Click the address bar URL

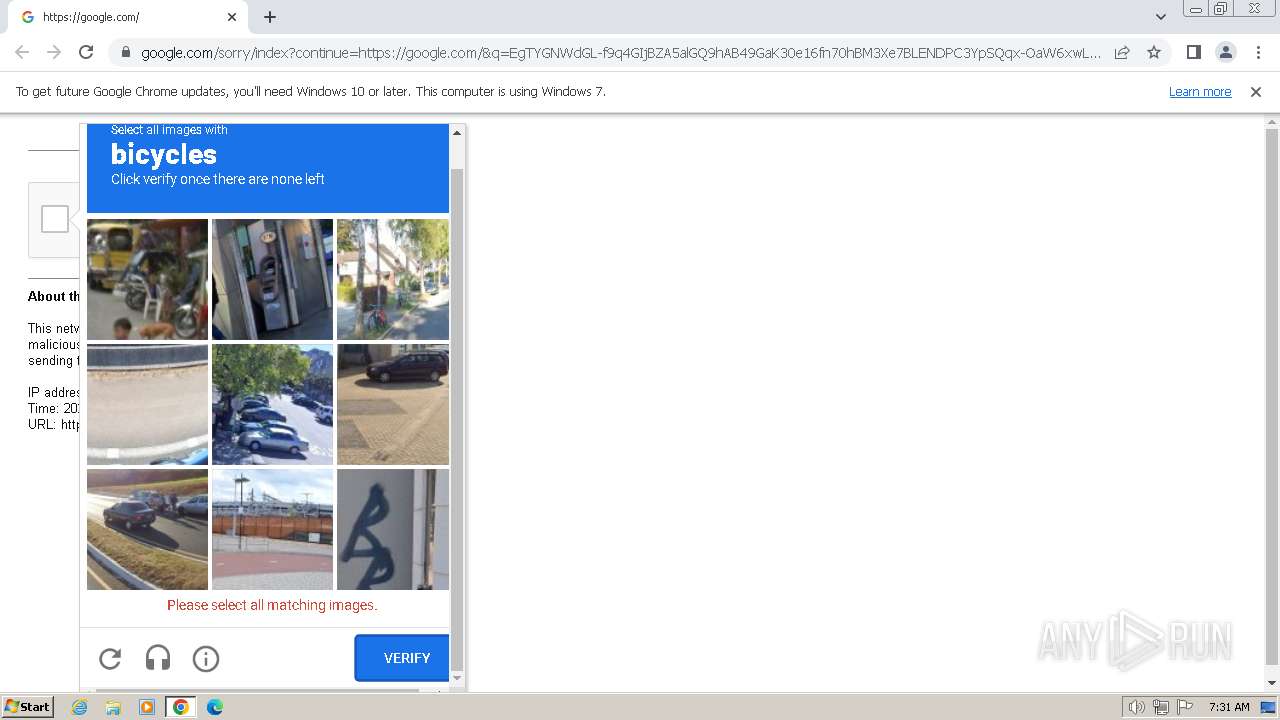pyautogui.click(x=620, y=52)
